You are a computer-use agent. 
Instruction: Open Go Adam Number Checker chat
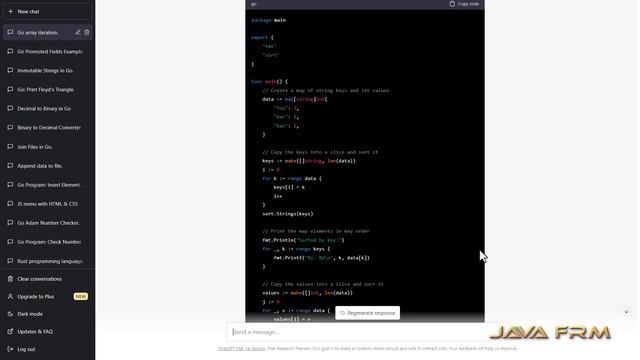pyautogui.click(x=47, y=223)
